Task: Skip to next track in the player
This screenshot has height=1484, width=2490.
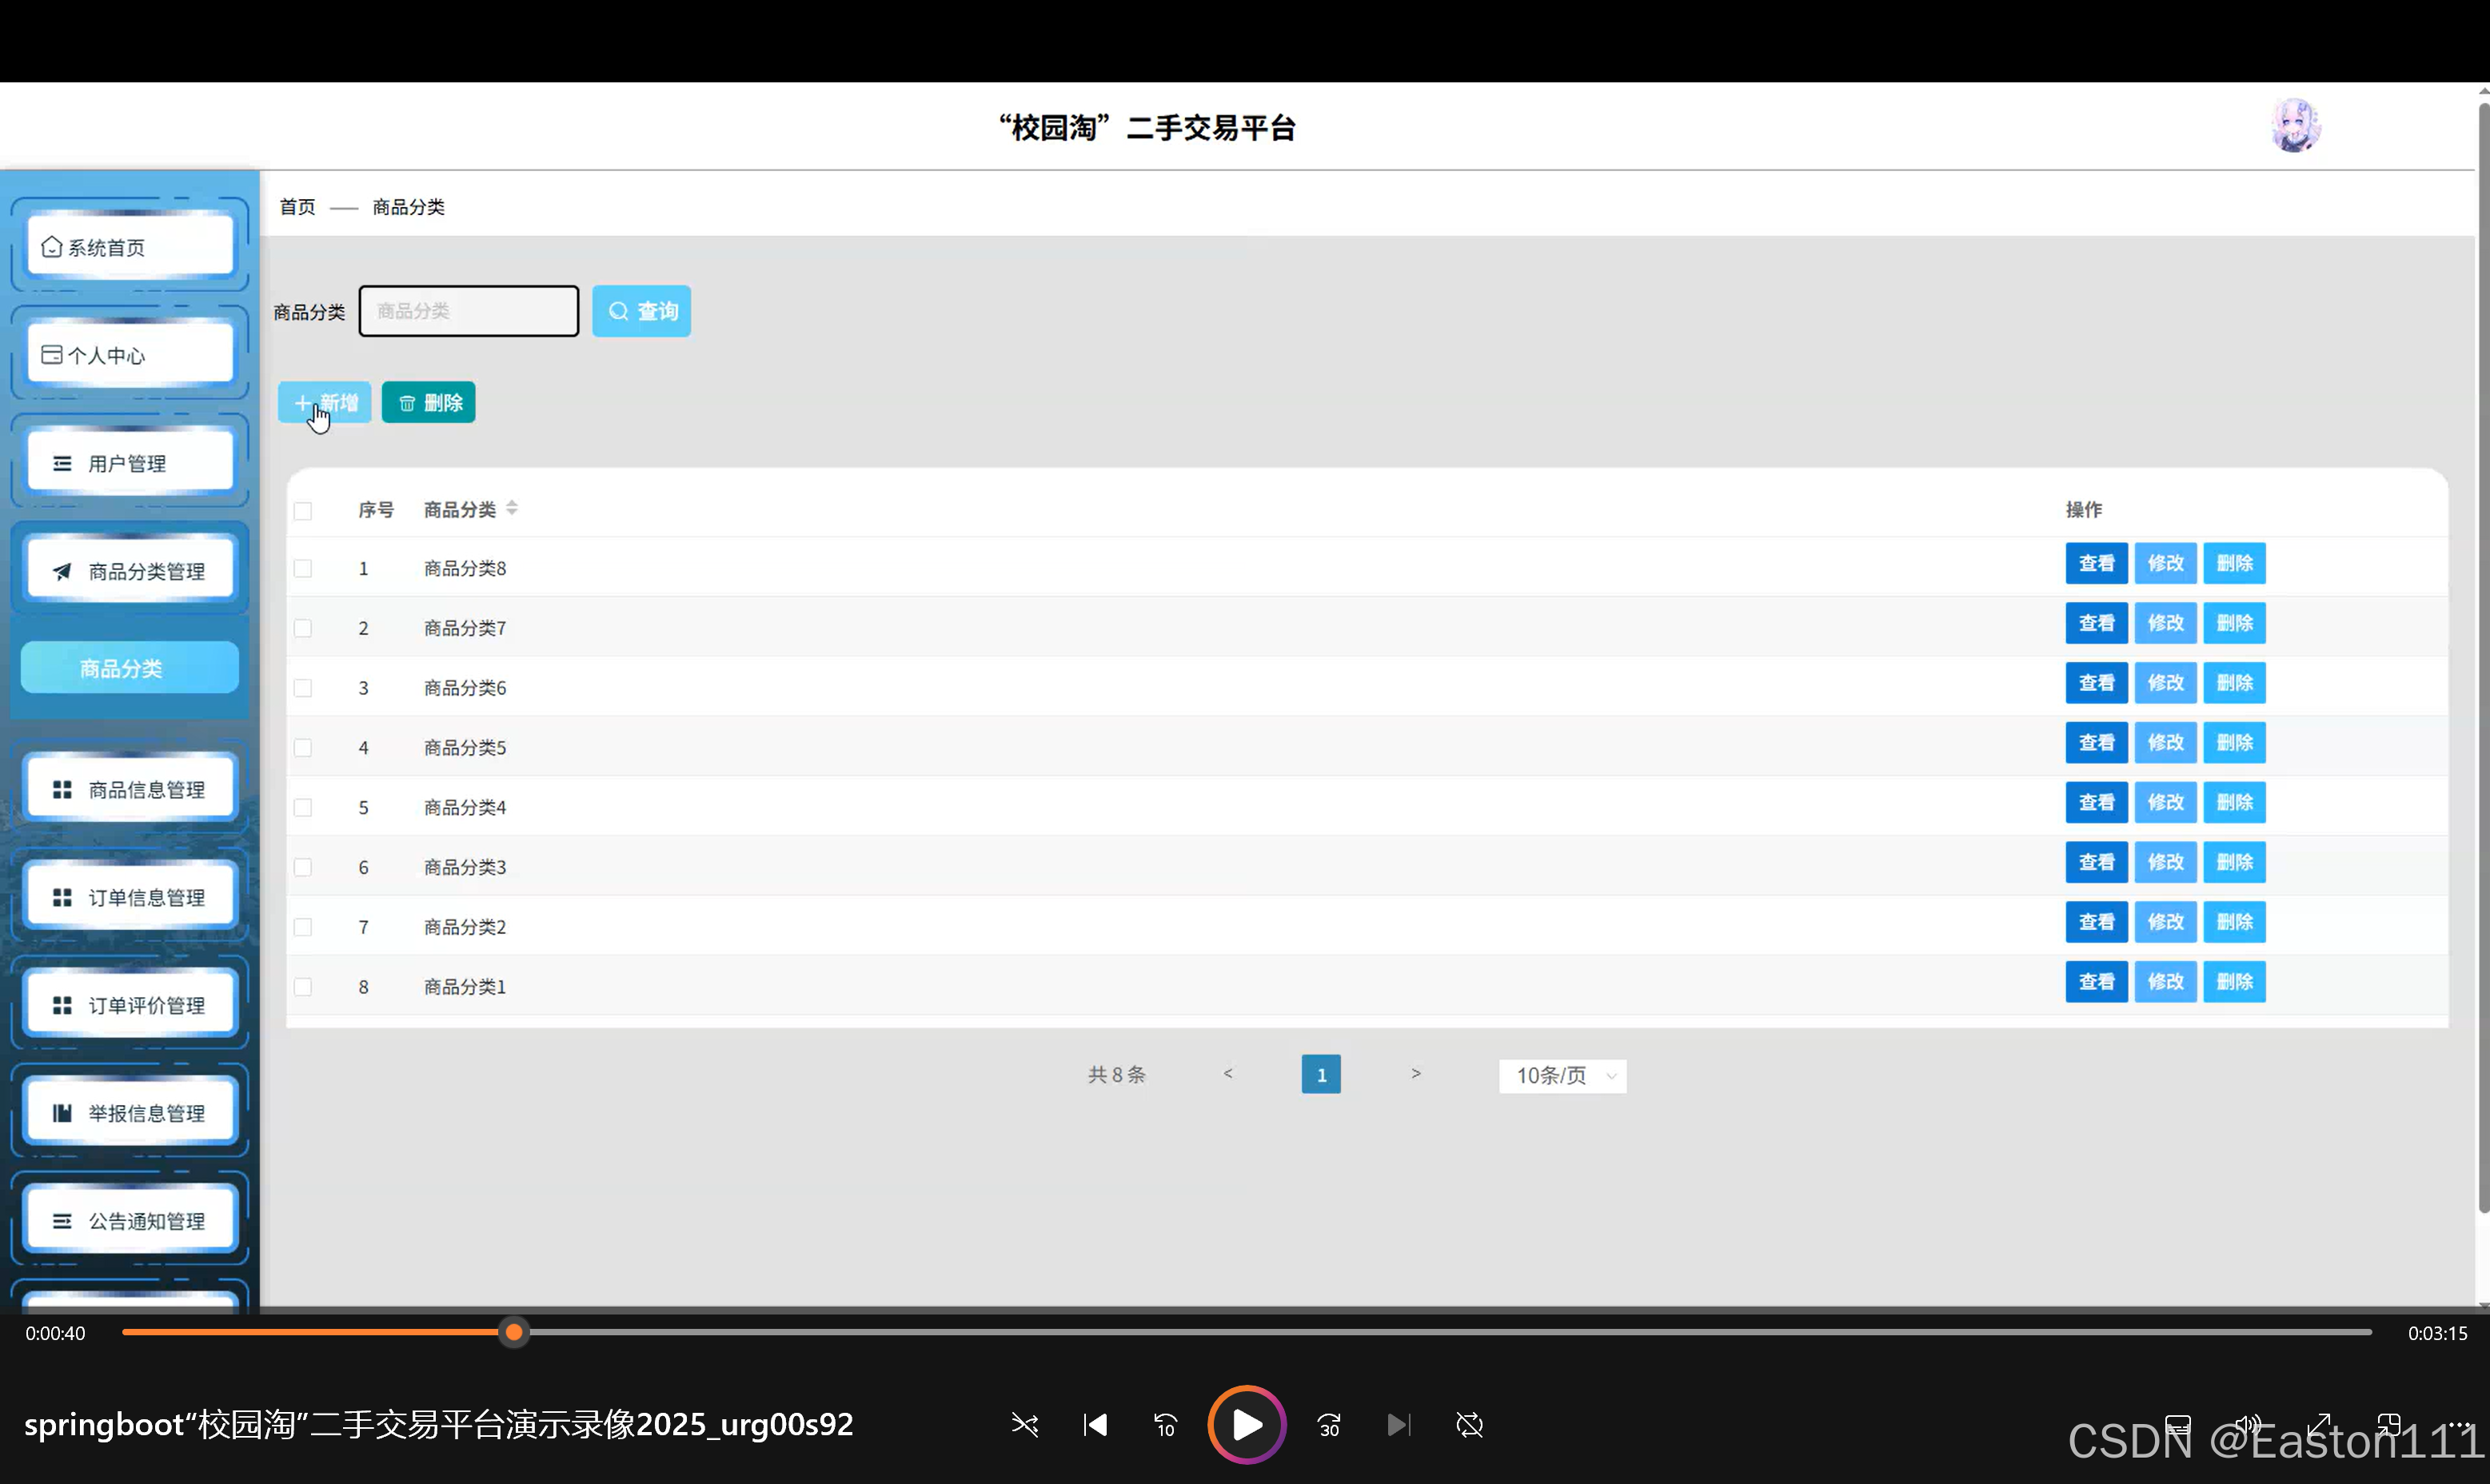Action: click(1399, 1424)
